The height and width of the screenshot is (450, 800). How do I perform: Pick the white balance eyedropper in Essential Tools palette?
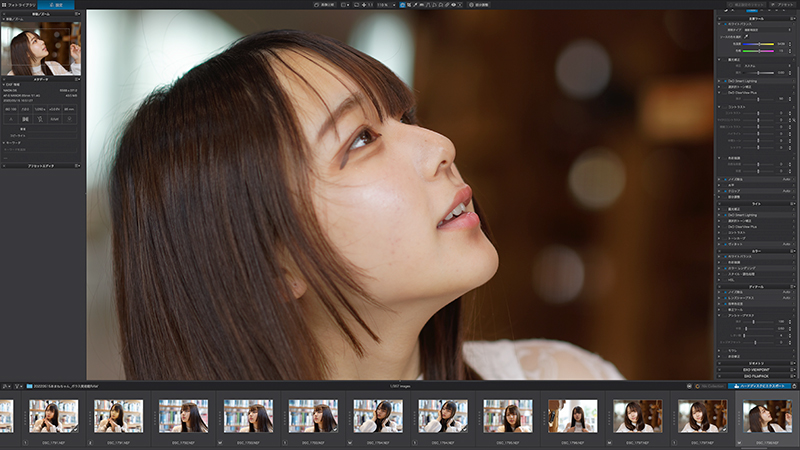[745, 37]
